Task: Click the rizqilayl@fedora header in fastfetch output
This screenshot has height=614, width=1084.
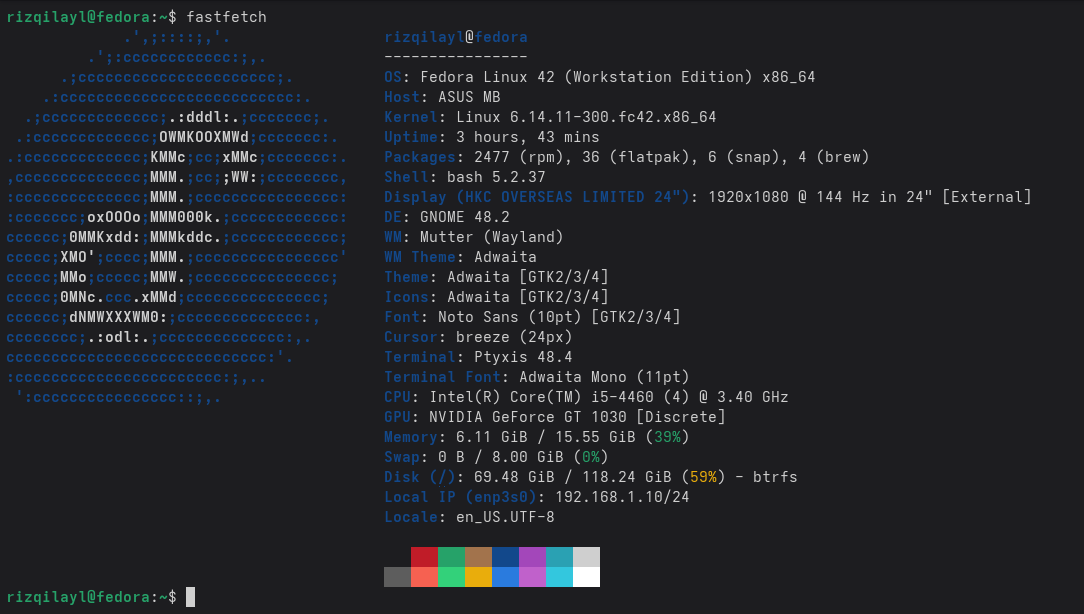Action: (455, 37)
